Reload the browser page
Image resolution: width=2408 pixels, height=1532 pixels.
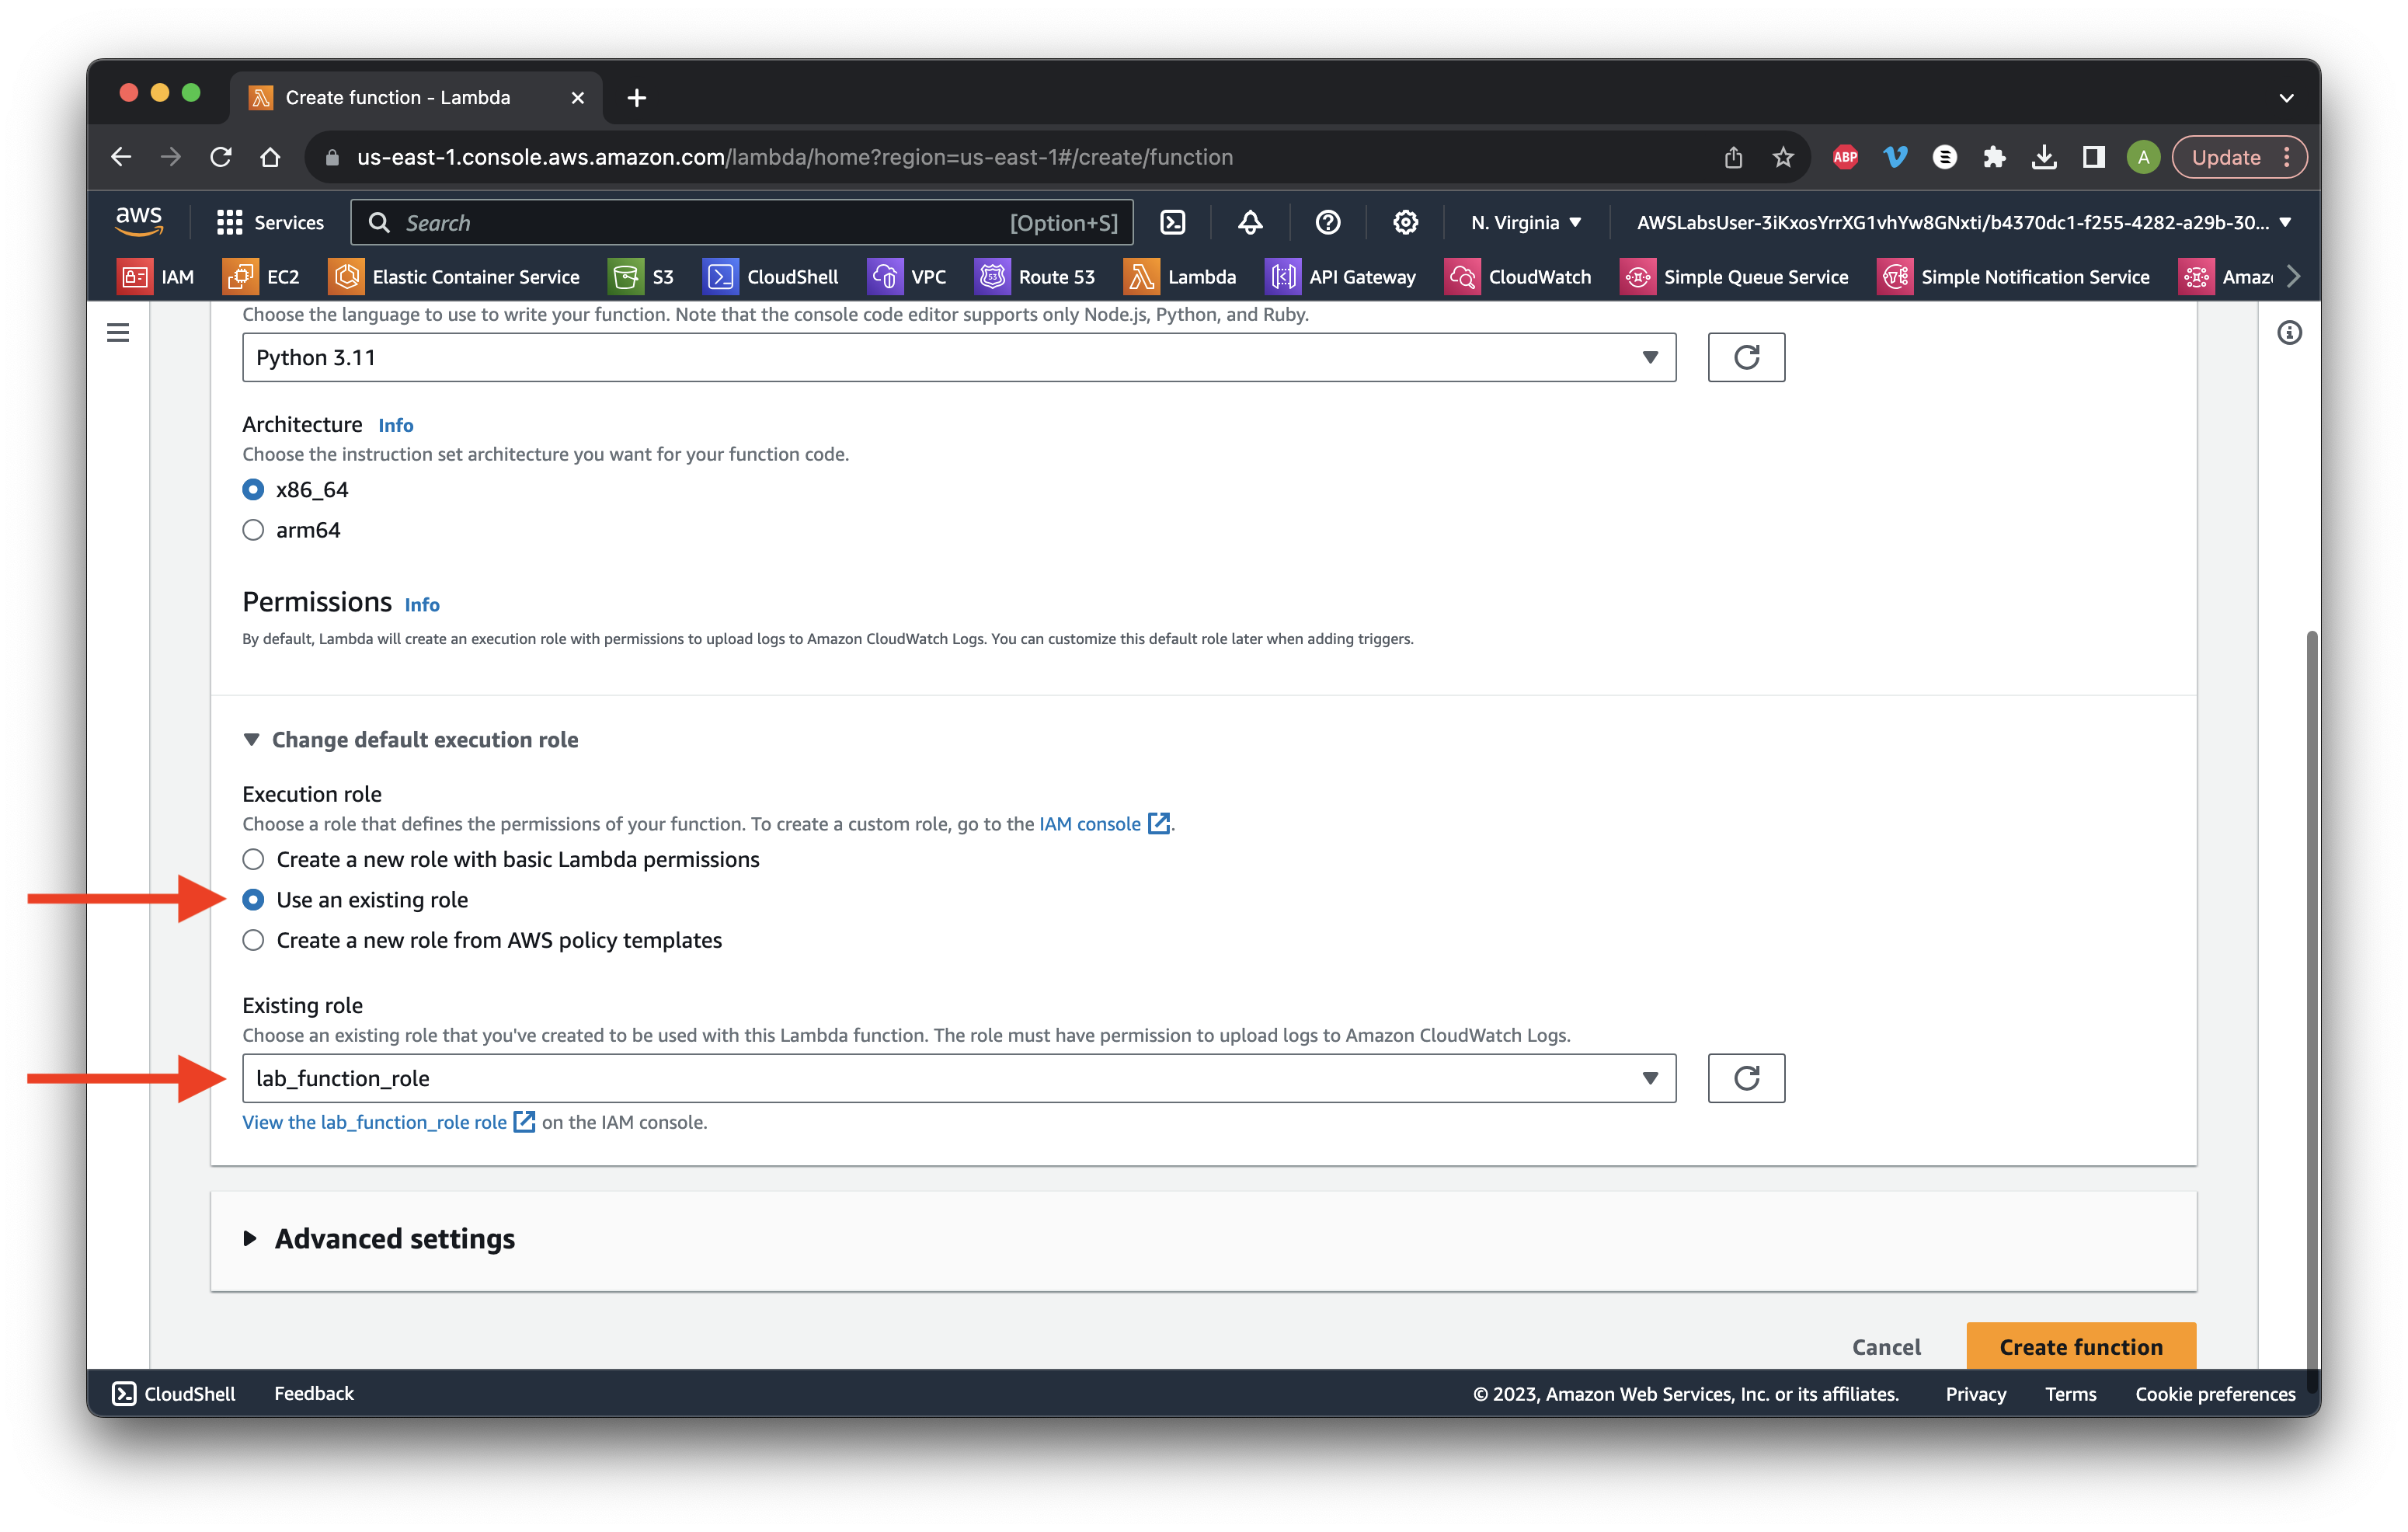221,157
